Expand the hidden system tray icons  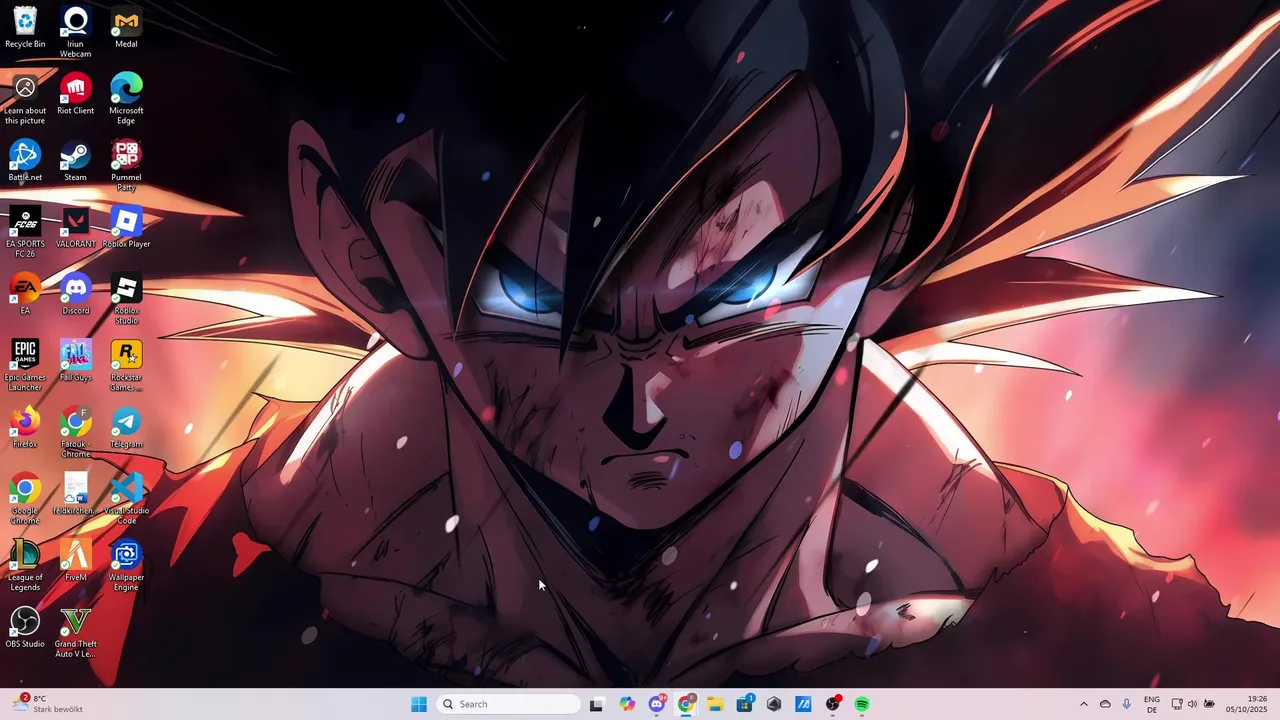coord(1083,704)
